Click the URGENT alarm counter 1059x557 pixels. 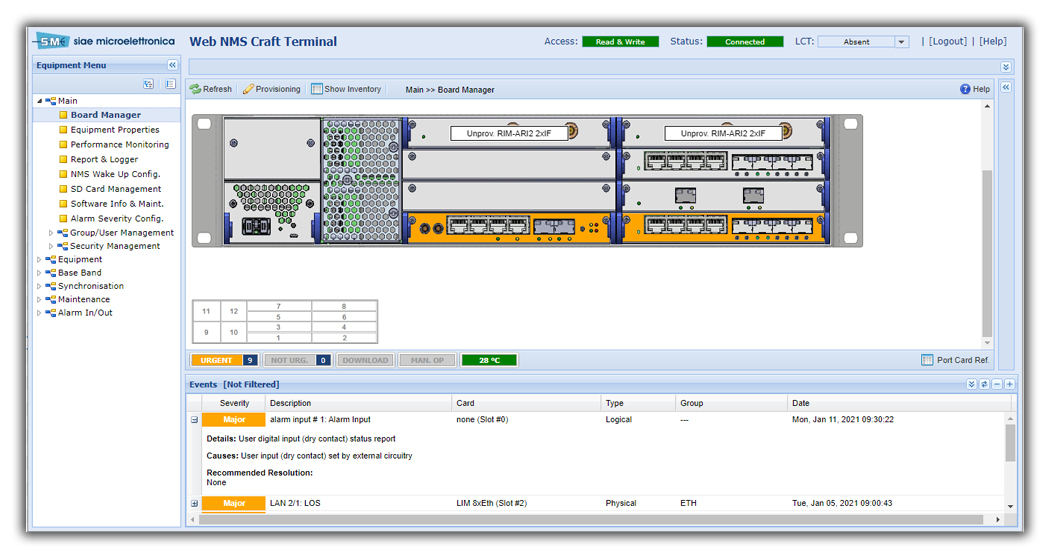click(x=225, y=361)
